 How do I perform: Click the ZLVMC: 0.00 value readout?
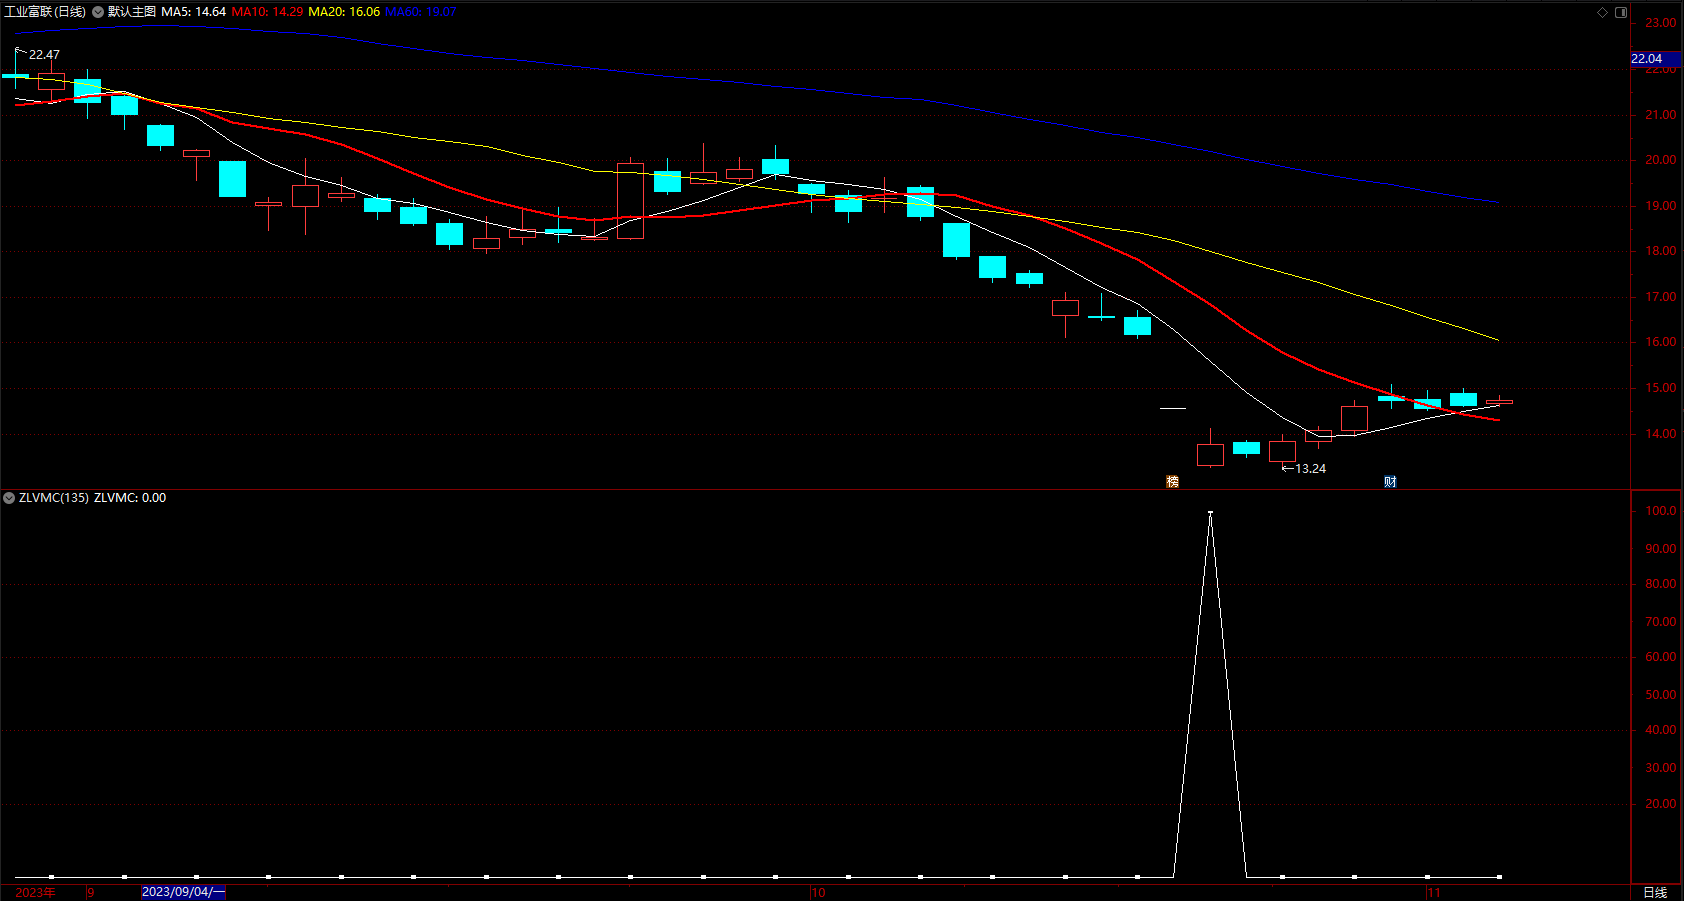tap(130, 498)
